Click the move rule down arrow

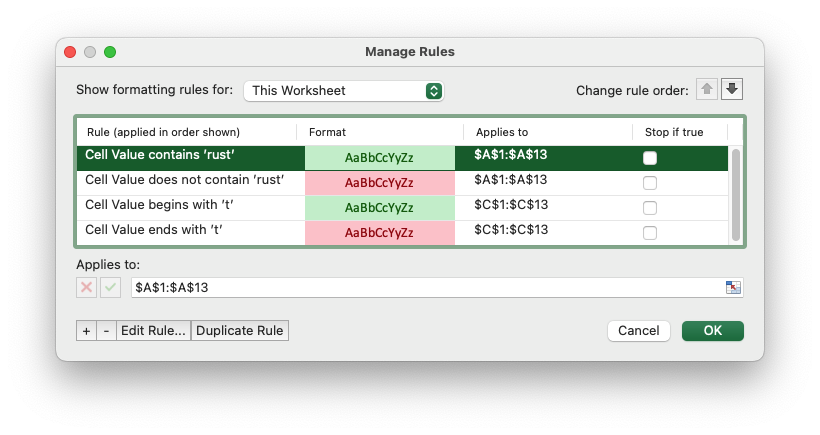pos(732,90)
